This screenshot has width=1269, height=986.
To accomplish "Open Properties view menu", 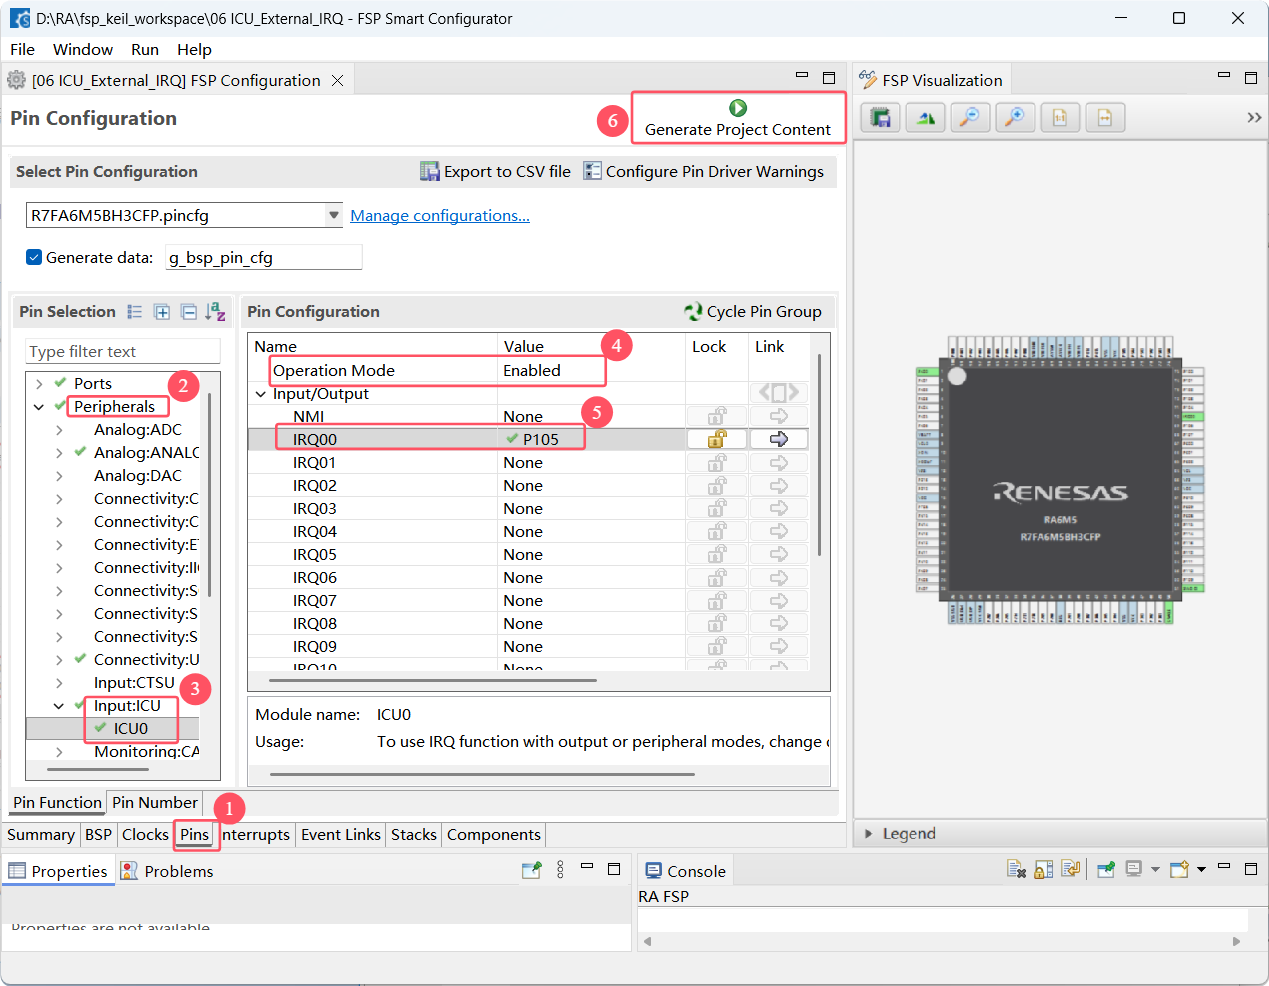I will (x=560, y=870).
